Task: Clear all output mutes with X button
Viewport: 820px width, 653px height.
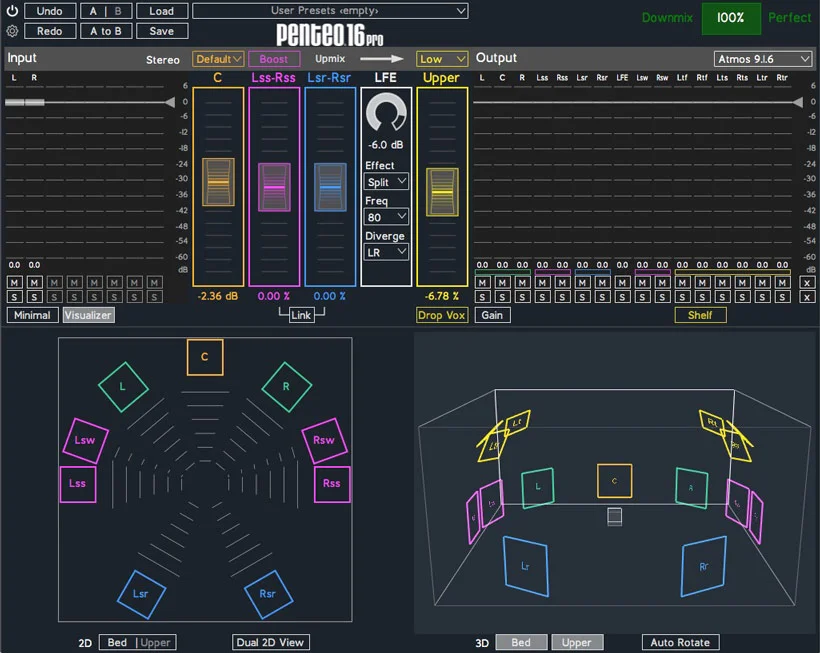Action: pyautogui.click(x=807, y=283)
